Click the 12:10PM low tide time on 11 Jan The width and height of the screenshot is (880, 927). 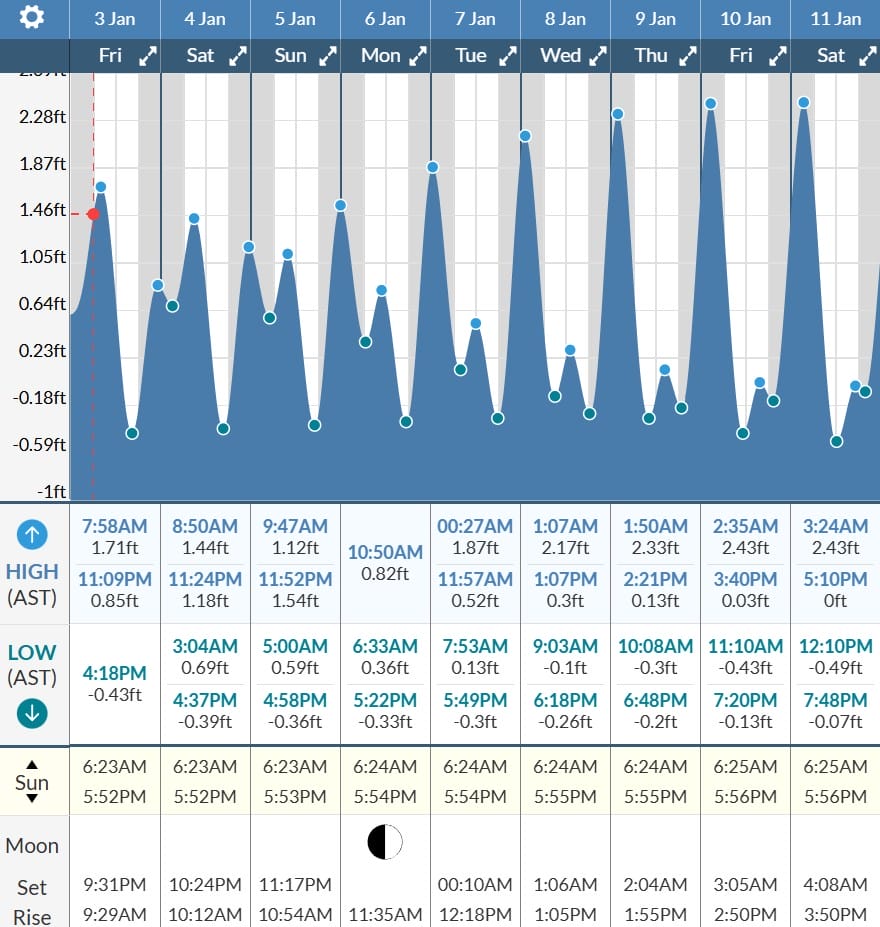point(836,646)
